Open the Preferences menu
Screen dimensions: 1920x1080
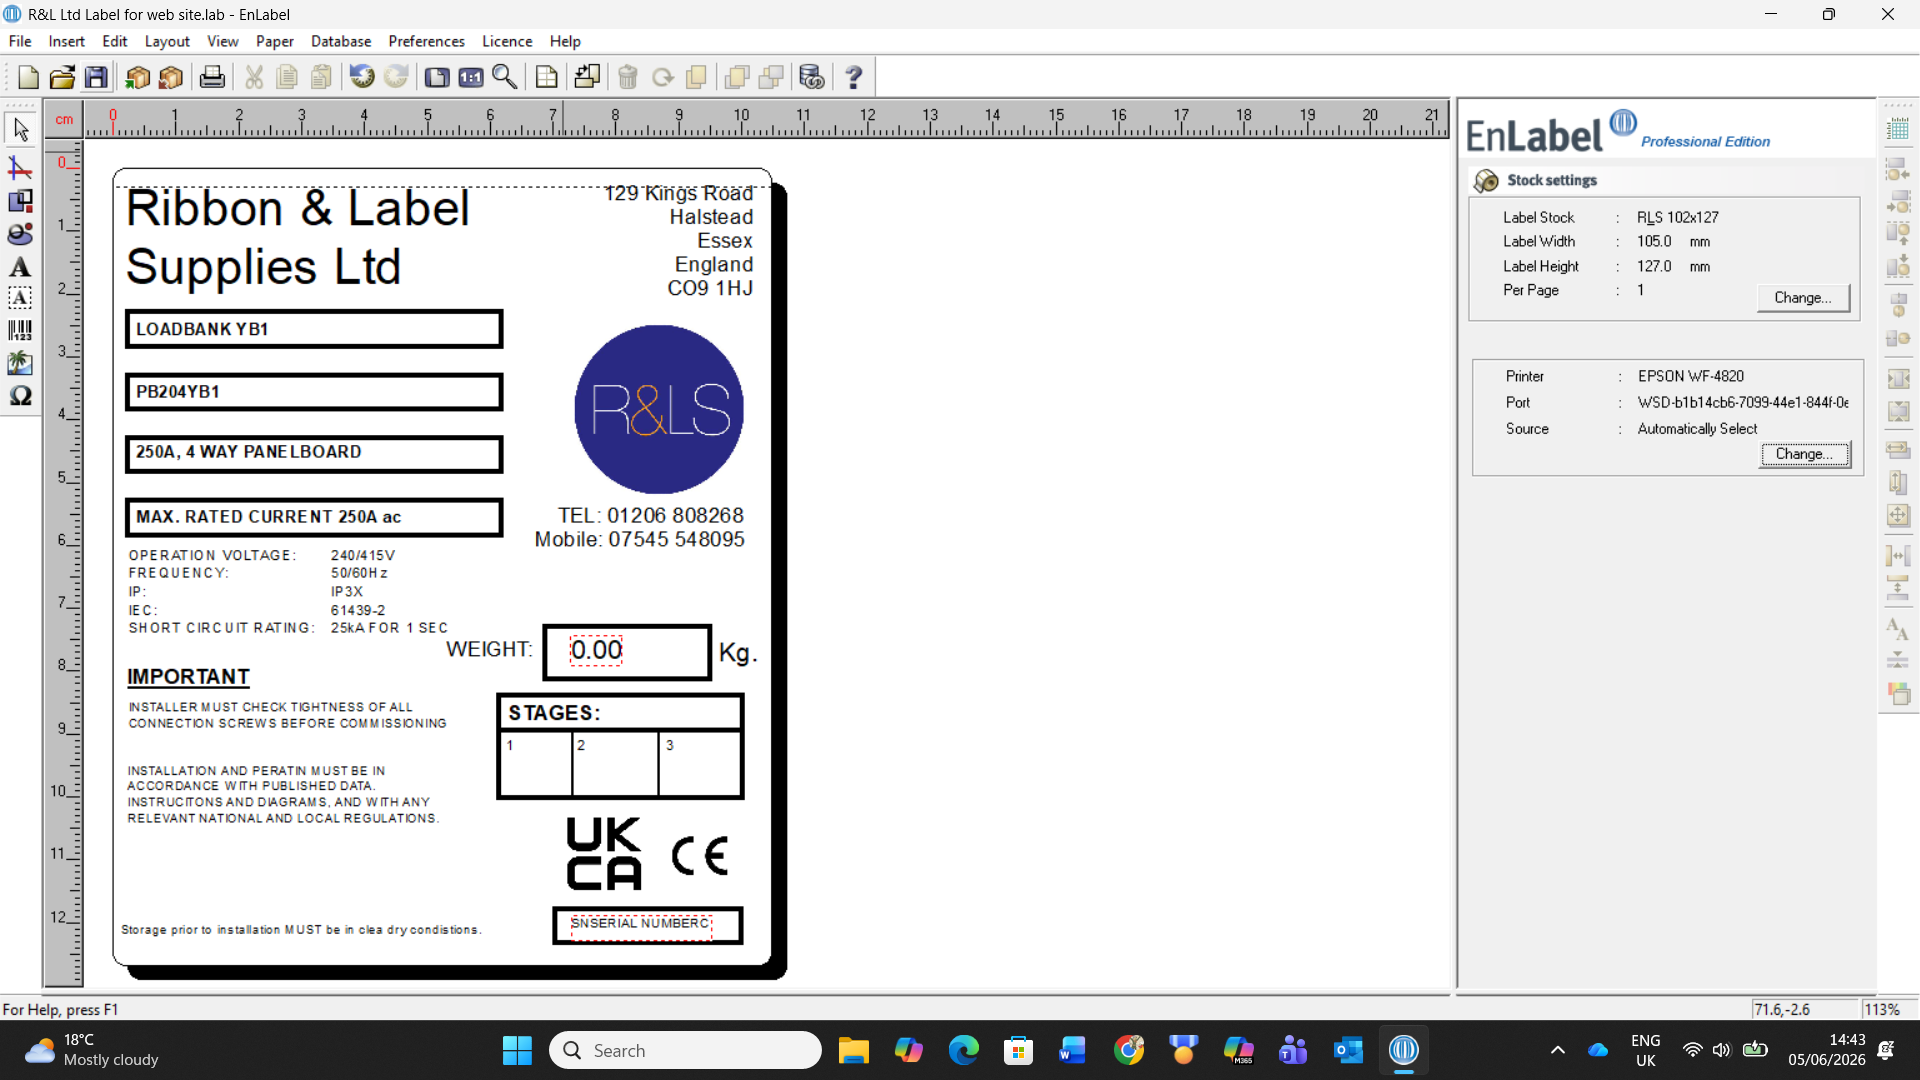point(427,41)
